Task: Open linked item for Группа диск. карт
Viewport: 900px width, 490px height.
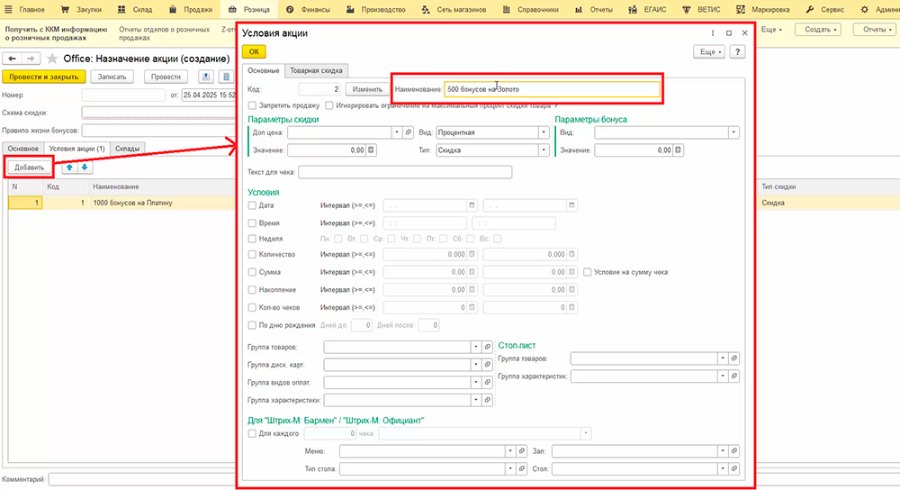Action: pyautogui.click(x=487, y=365)
